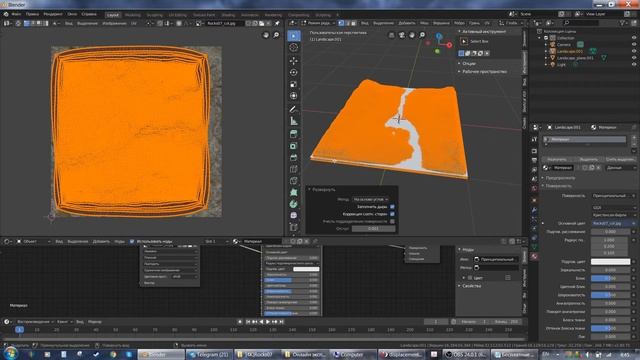Image resolution: width=640 pixels, height=360 pixels.
Task: Select the Inset Faces tool
Action: click(293, 146)
